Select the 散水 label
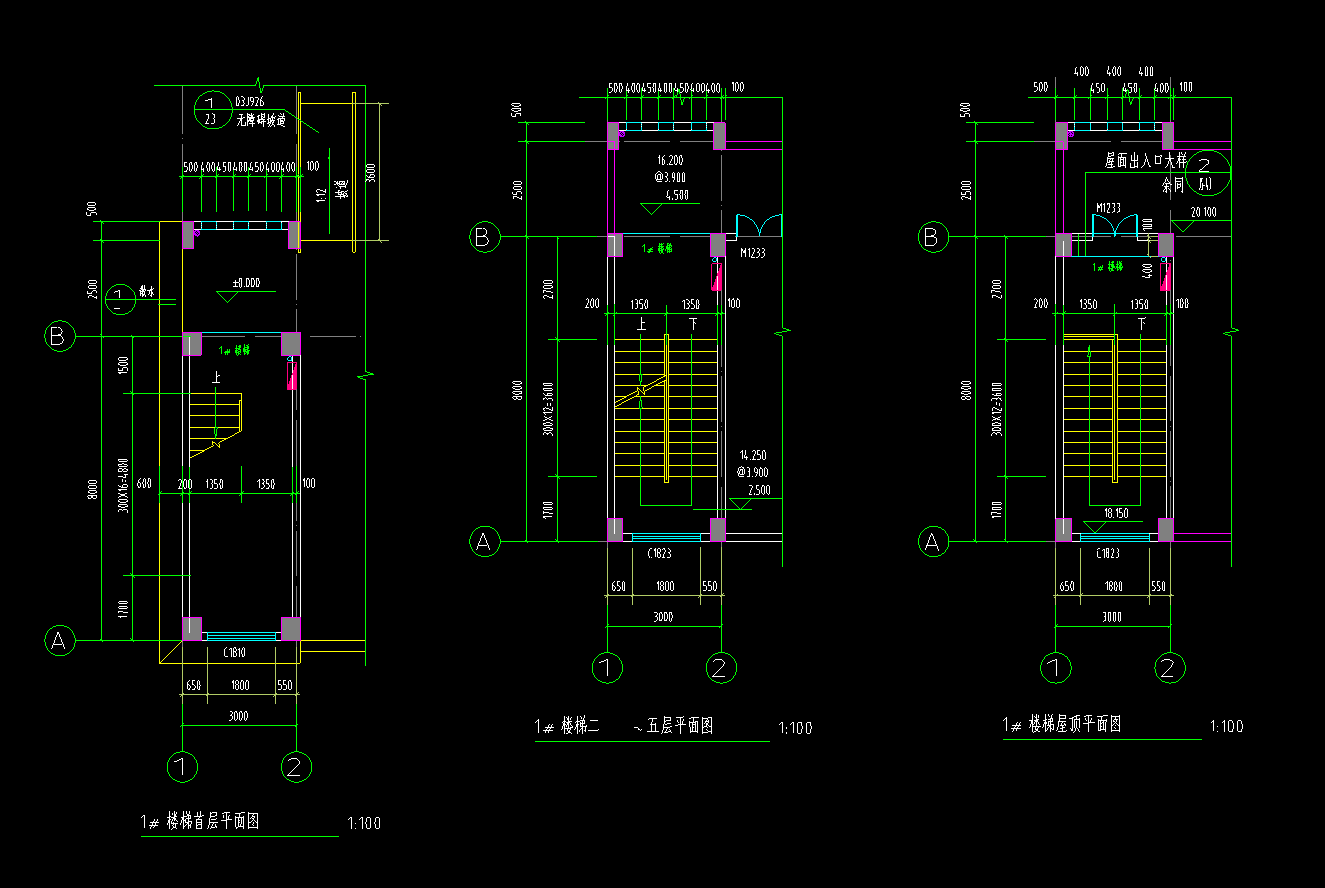Screen dimensions: 1325x888 point(147,293)
